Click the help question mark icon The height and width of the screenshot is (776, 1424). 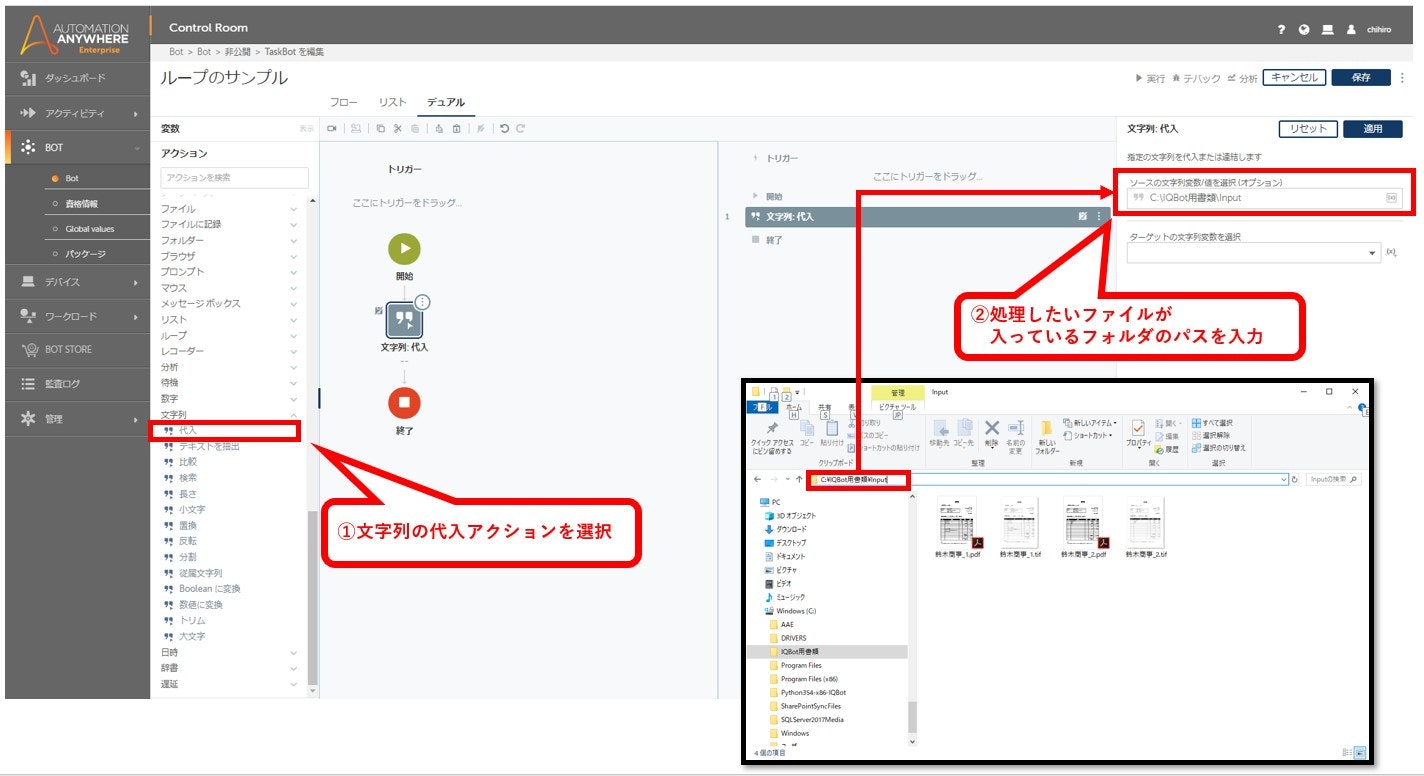[x=1281, y=29]
